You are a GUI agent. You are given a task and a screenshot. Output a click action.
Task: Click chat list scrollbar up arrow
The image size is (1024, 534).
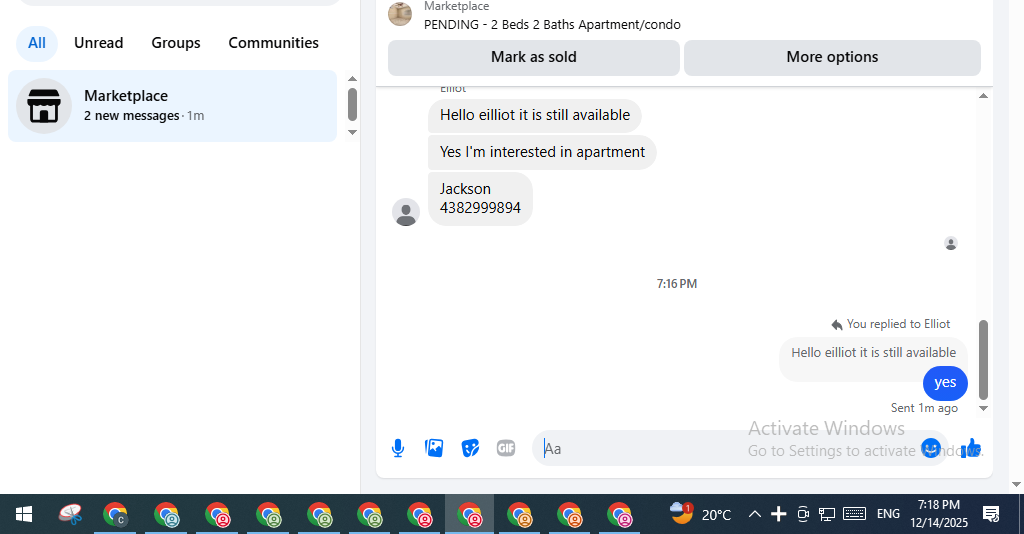click(x=352, y=79)
